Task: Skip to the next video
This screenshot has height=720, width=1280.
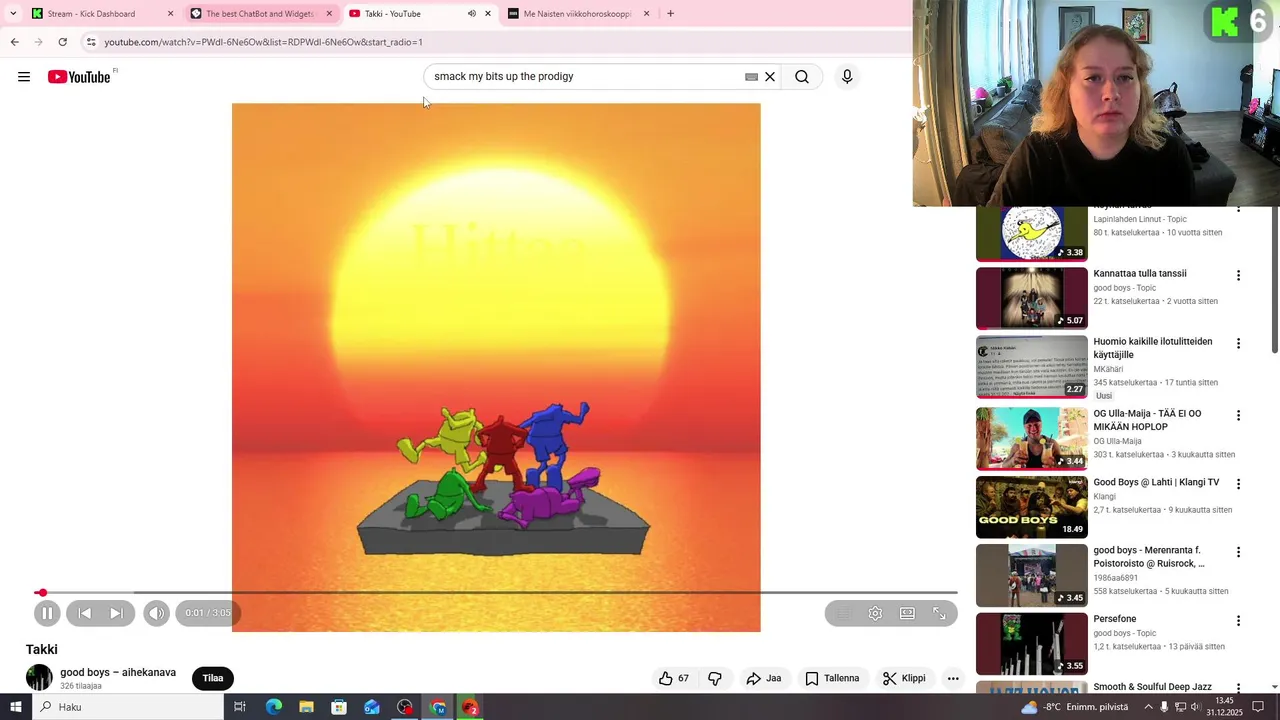Action: click(x=117, y=613)
